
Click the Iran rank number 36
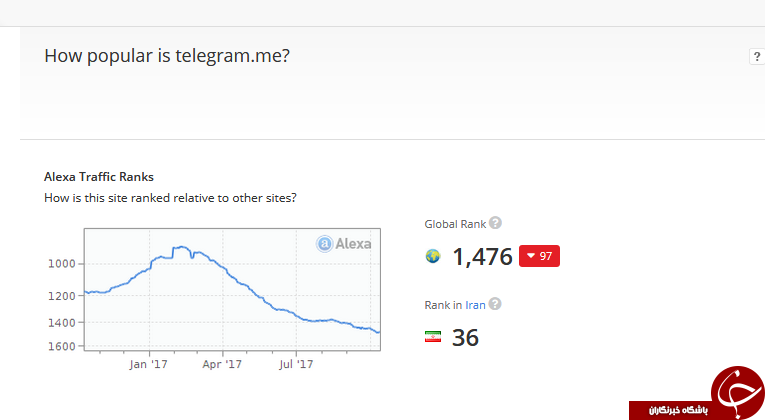click(x=465, y=338)
